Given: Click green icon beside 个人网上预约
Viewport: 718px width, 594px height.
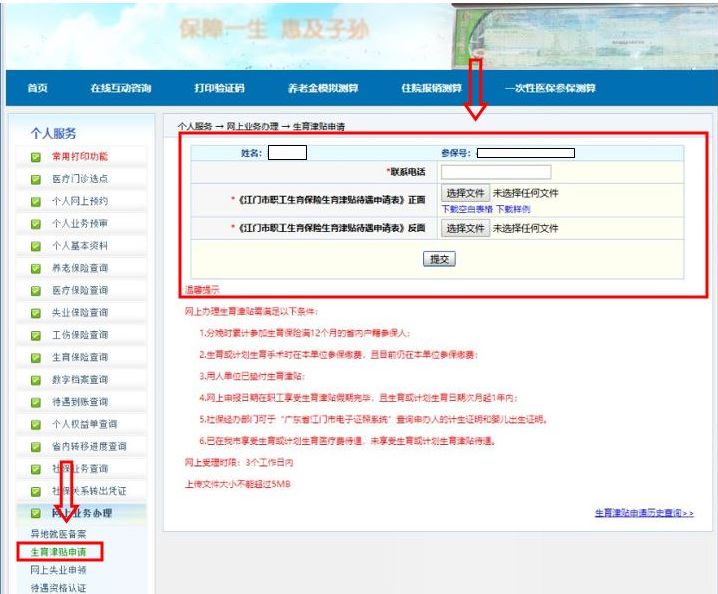Looking at the screenshot, I should pyautogui.click(x=36, y=202).
